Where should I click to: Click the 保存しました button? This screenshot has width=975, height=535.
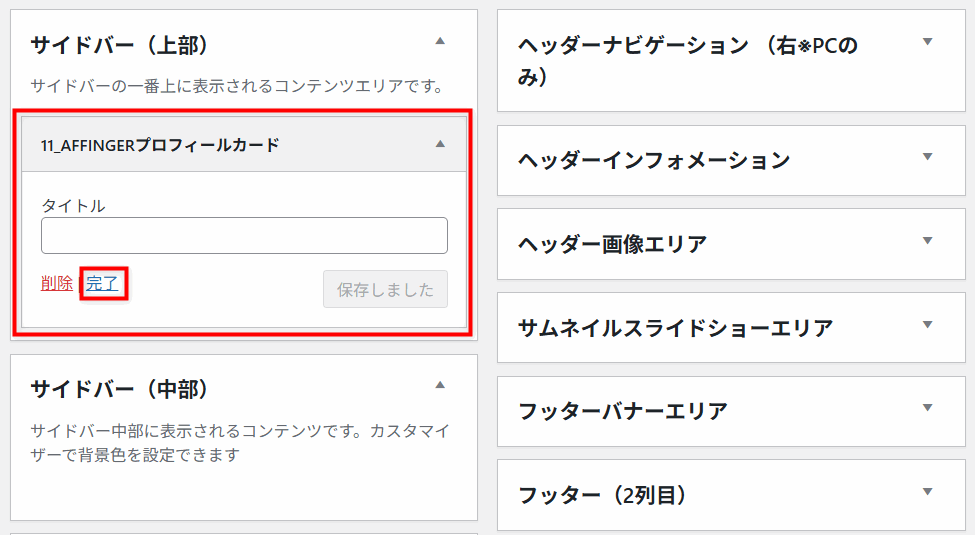[x=386, y=289]
